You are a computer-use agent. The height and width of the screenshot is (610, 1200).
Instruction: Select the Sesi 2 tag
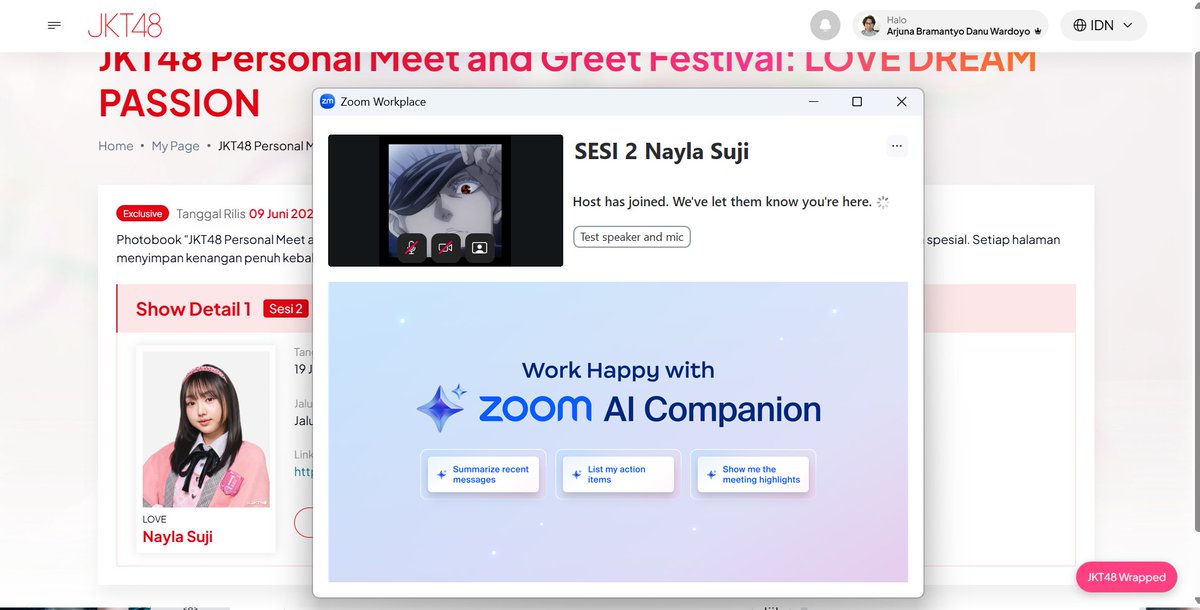[x=285, y=309]
